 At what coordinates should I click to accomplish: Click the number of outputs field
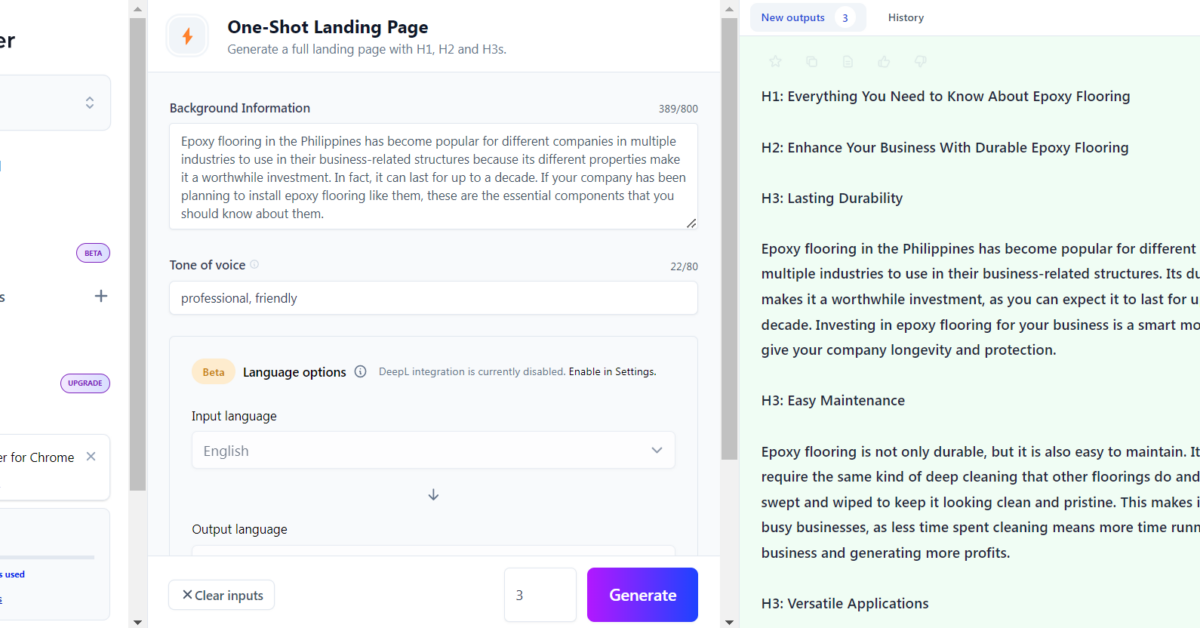540,595
